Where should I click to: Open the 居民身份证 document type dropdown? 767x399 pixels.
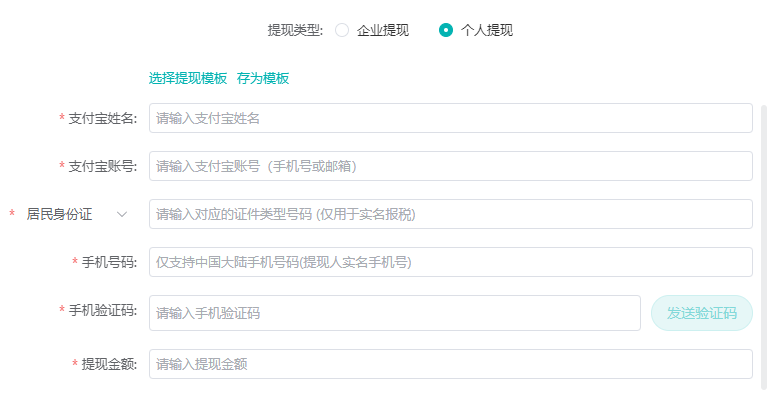[76, 214]
